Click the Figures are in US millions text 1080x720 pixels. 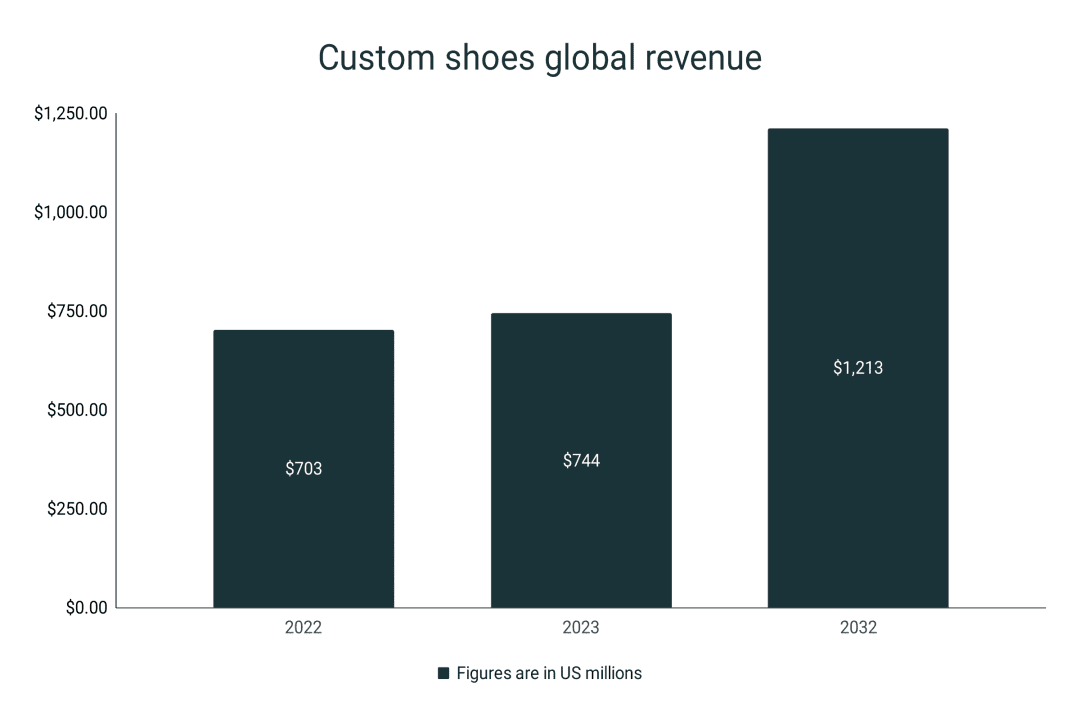pos(550,672)
